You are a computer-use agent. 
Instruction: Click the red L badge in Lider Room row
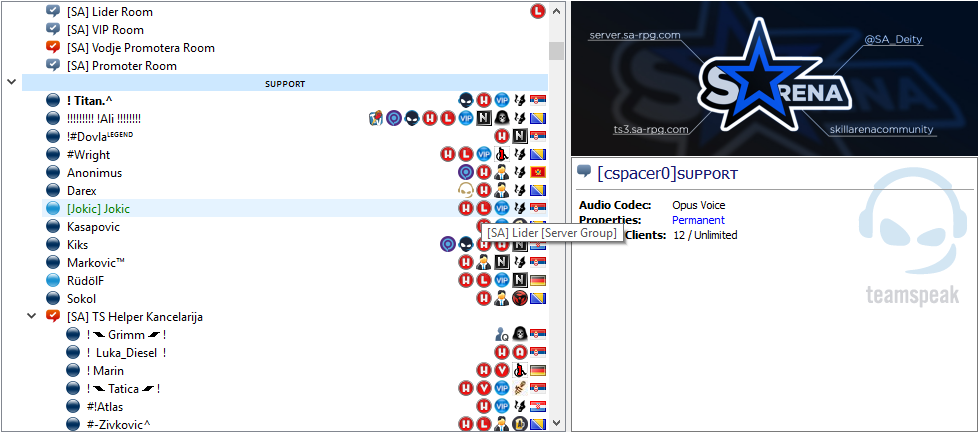click(x=538, y=11)
